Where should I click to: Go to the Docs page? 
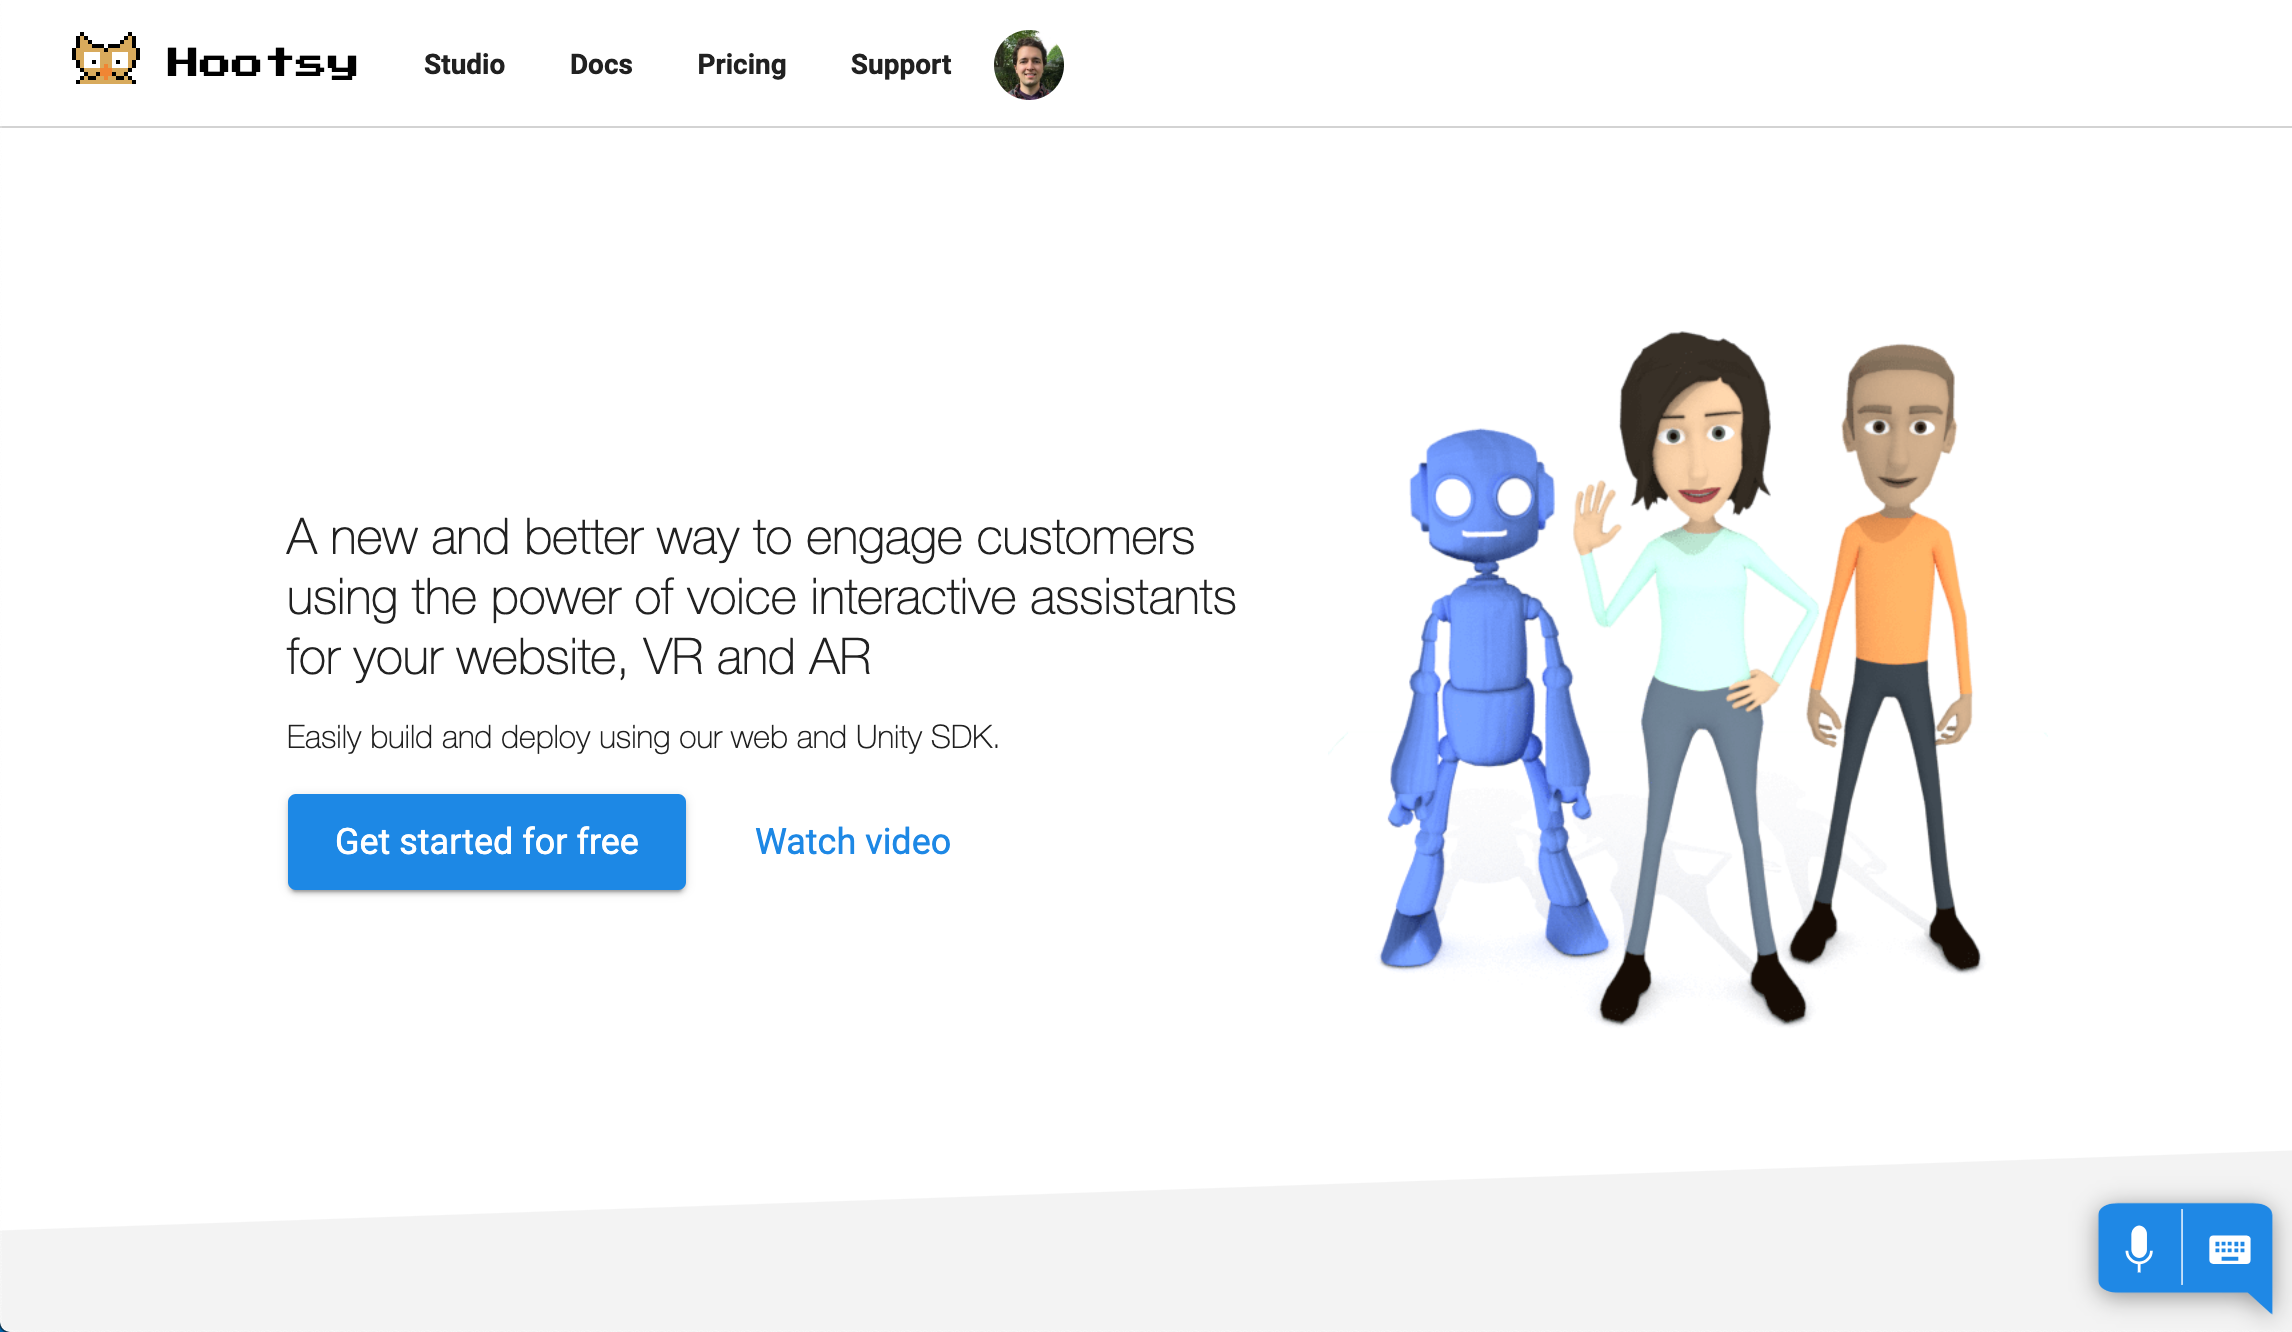[601, 65]
